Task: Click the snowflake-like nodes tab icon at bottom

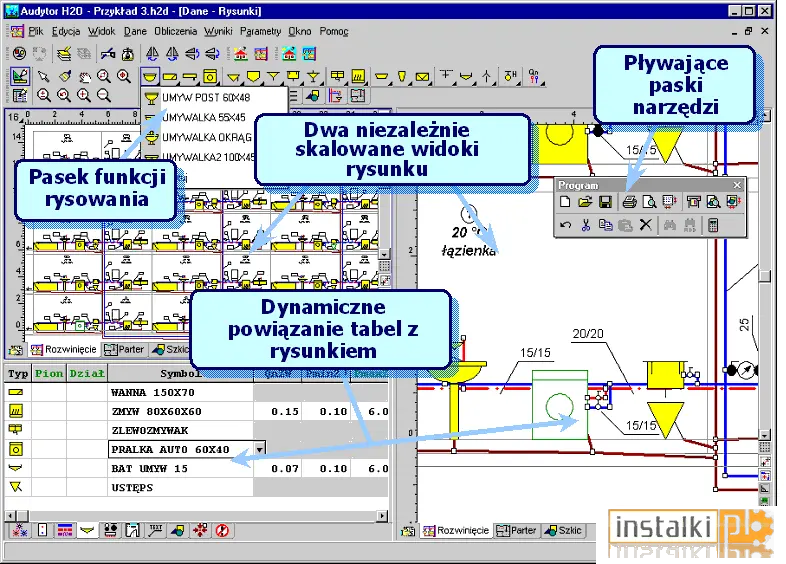Action: (x=20, y=530)
